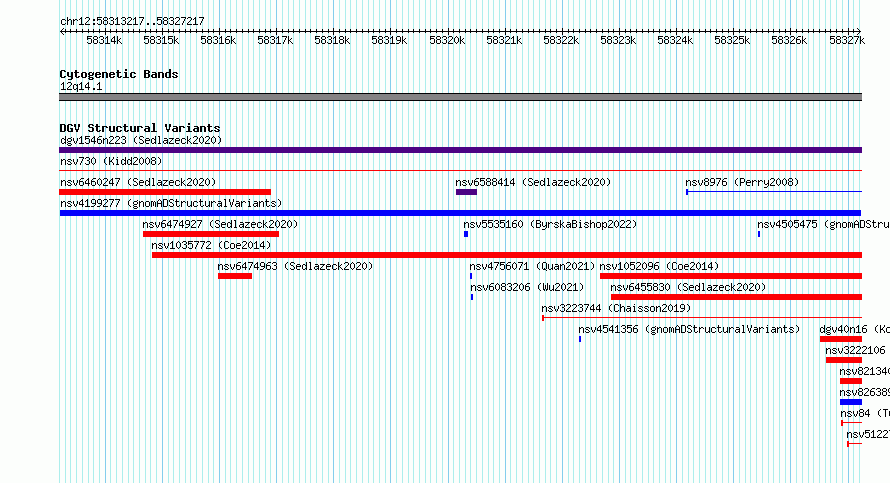Click the dgv40n16 red variant bar
This screenshot has width=890, height=483.
coord(841,339)
